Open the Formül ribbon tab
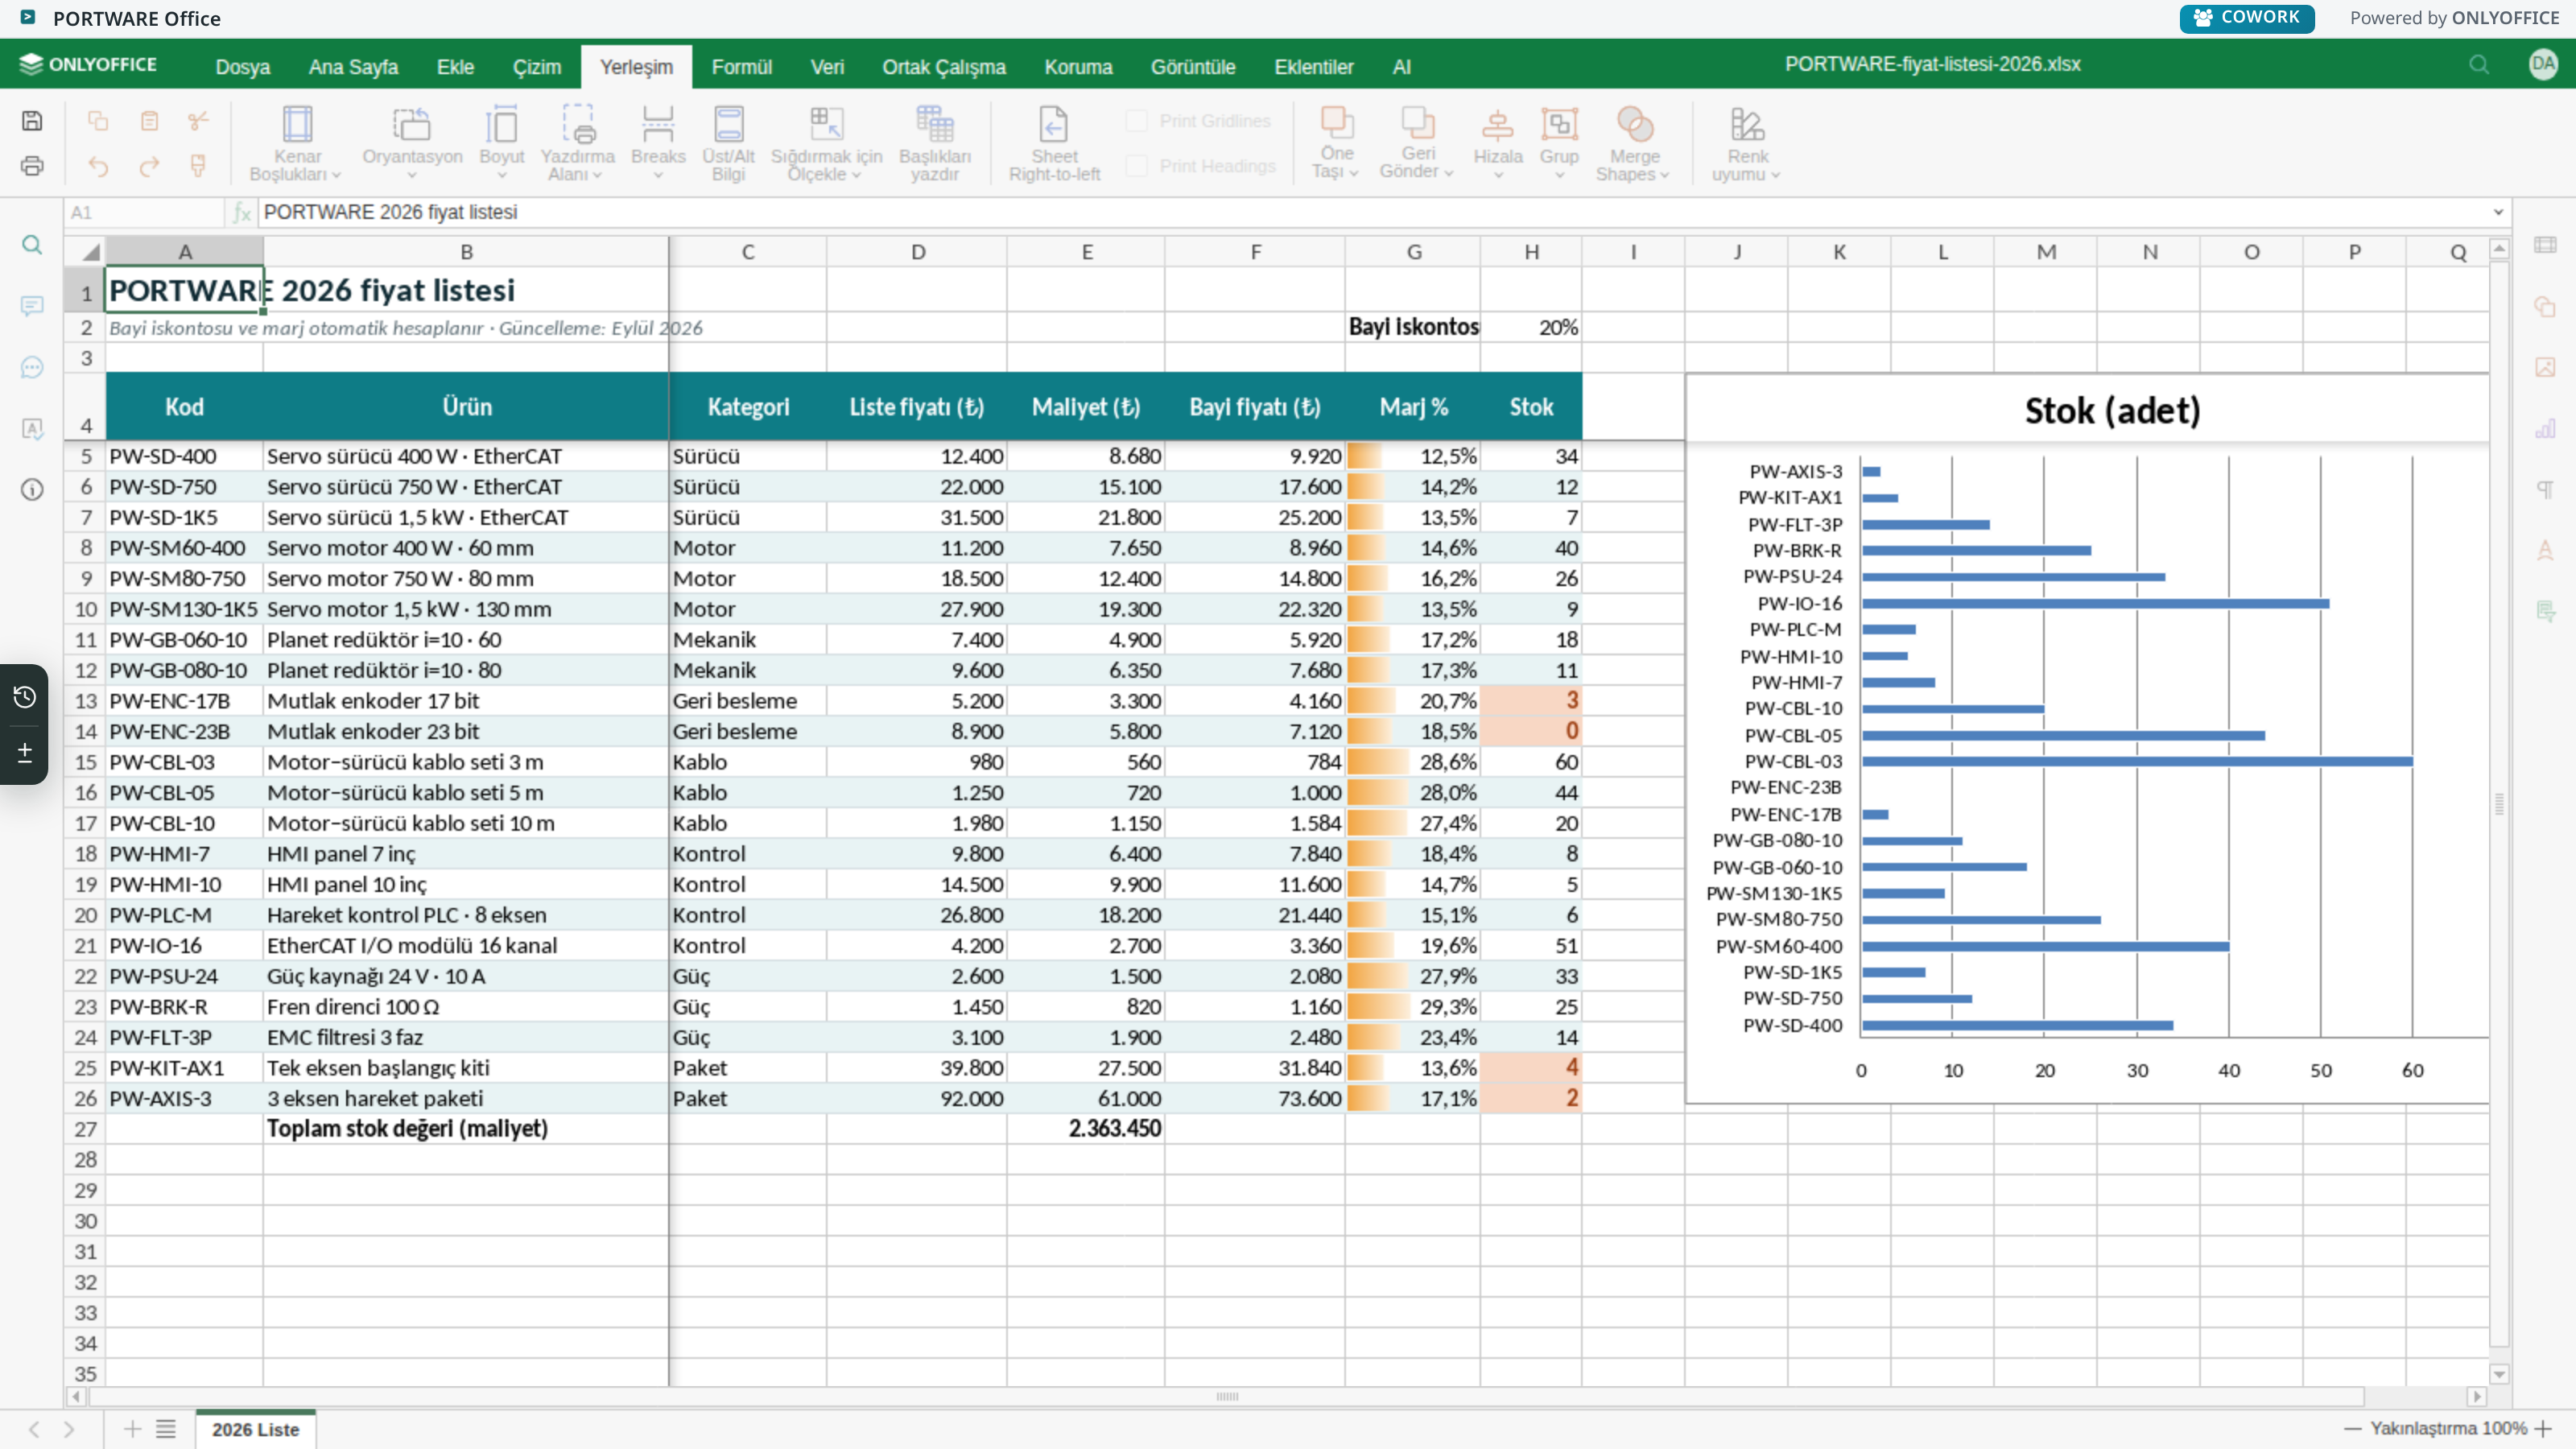2576x1449 pixels. click(x=741, y=67)
